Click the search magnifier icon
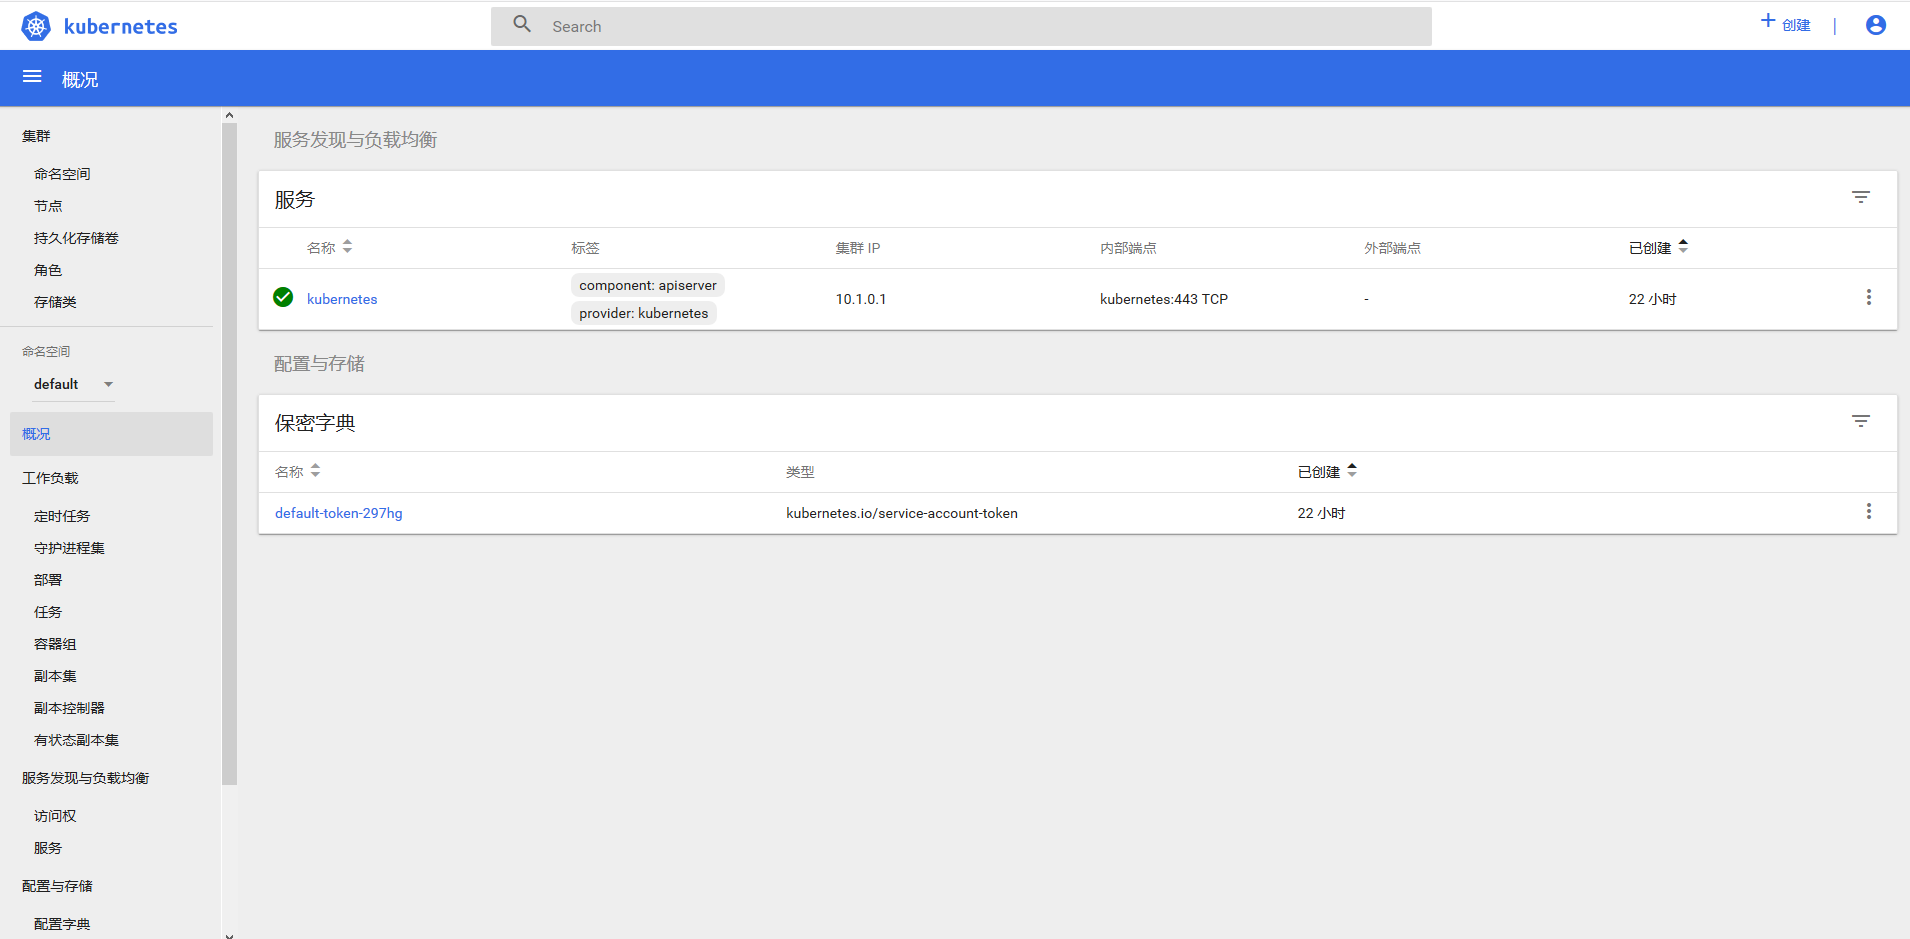Image resolution: width=1910 pixels, height=939 pixels. click(x=523, y=25)
